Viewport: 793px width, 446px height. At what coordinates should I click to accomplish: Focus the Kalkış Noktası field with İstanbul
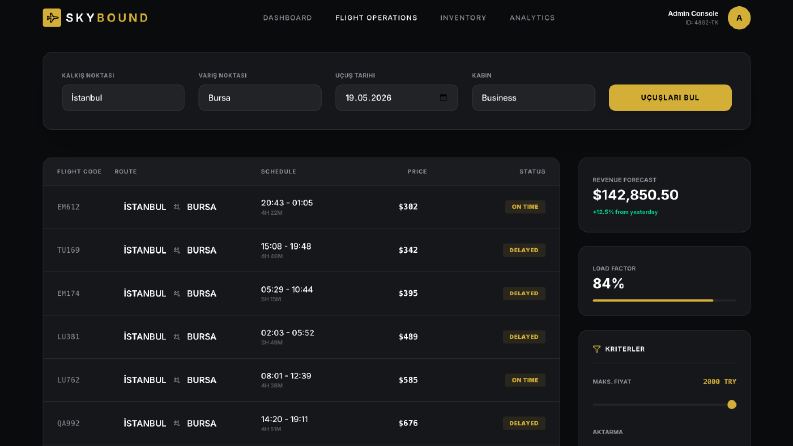(123, 98)
